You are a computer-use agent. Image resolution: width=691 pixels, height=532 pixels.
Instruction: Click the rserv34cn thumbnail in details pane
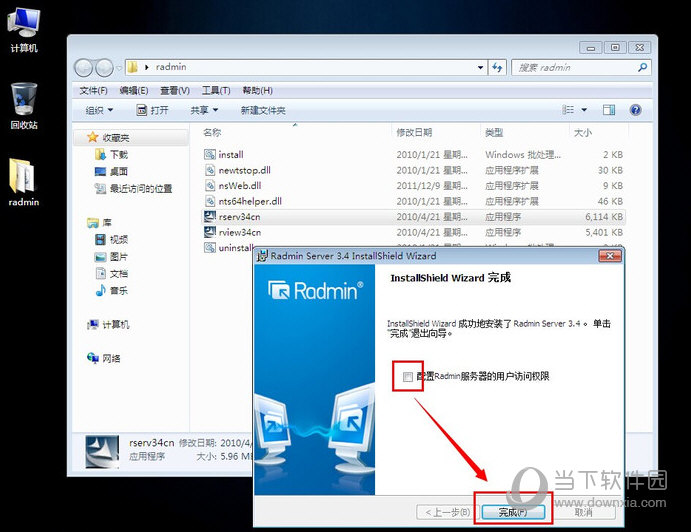(x=102, y=452)
